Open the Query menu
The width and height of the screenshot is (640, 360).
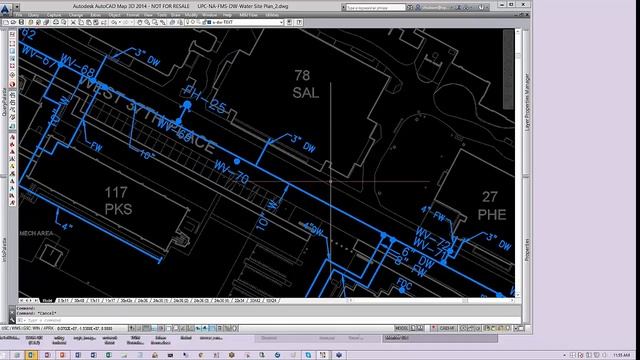pyautogui.click(x=33, y=15)
